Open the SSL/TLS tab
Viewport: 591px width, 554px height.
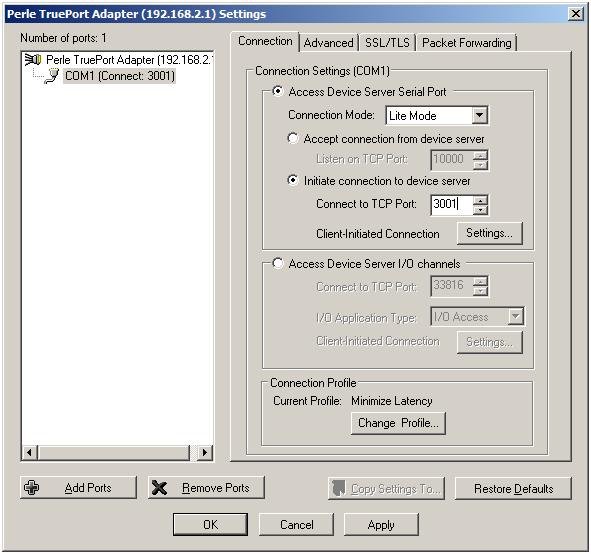tap(387, 43)
